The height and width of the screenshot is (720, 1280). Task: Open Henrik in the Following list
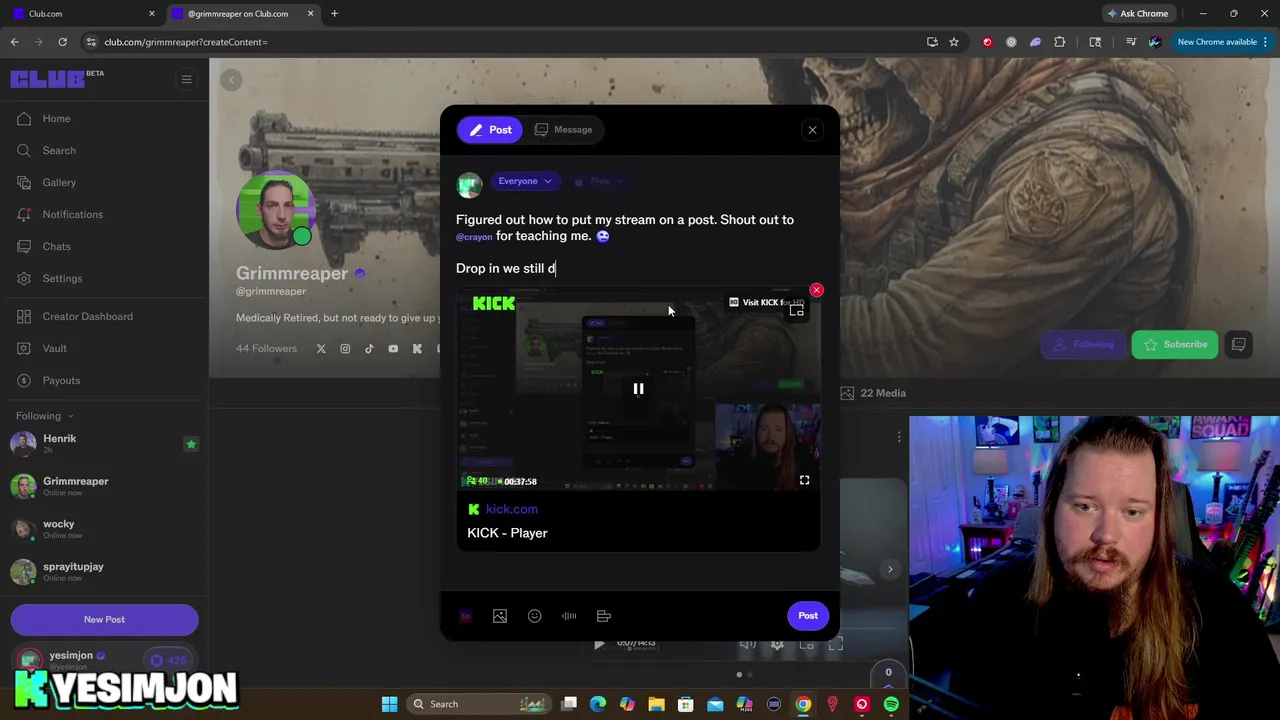[x=104, y=443]
